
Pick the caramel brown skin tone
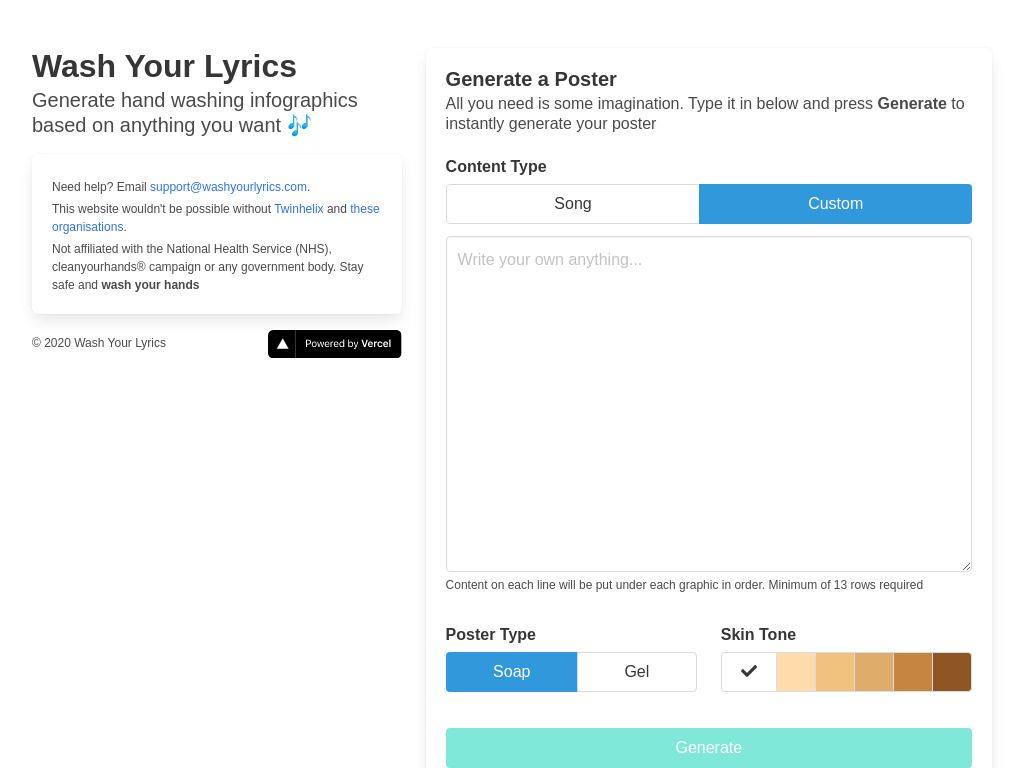[913, 671]
